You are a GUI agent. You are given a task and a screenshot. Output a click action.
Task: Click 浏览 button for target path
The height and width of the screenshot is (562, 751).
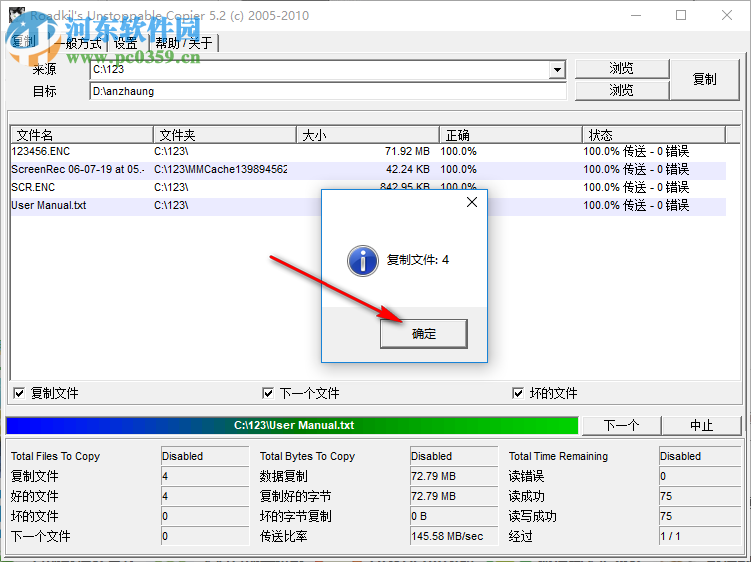click(x=622, y=90)
